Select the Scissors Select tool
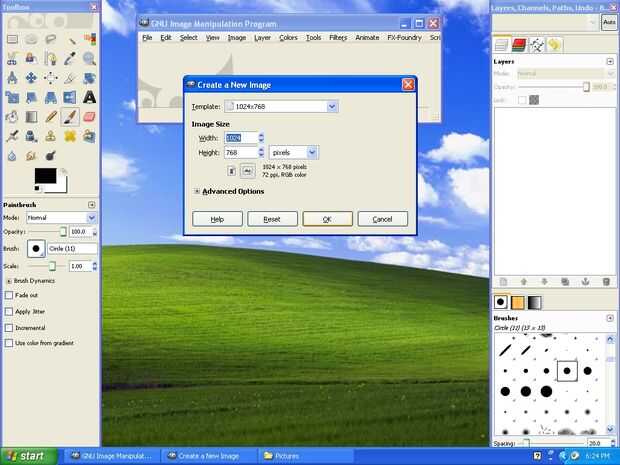The image size is (620, 465). 12,59
